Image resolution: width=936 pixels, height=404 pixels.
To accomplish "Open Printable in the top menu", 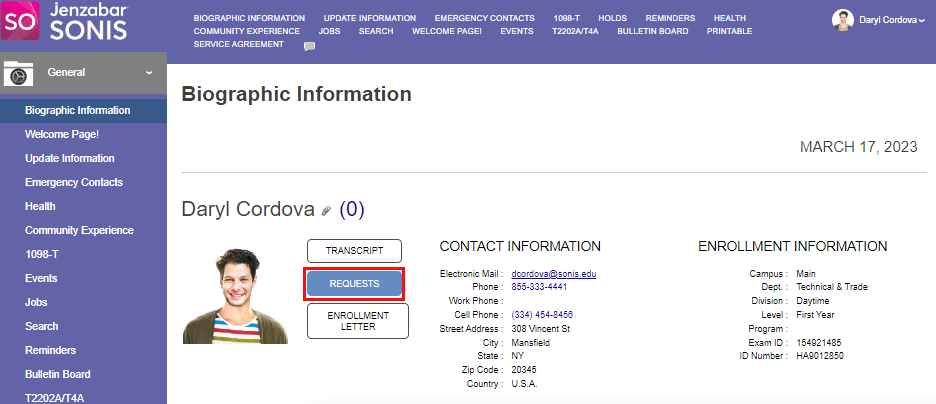I will tap(729, 31).
